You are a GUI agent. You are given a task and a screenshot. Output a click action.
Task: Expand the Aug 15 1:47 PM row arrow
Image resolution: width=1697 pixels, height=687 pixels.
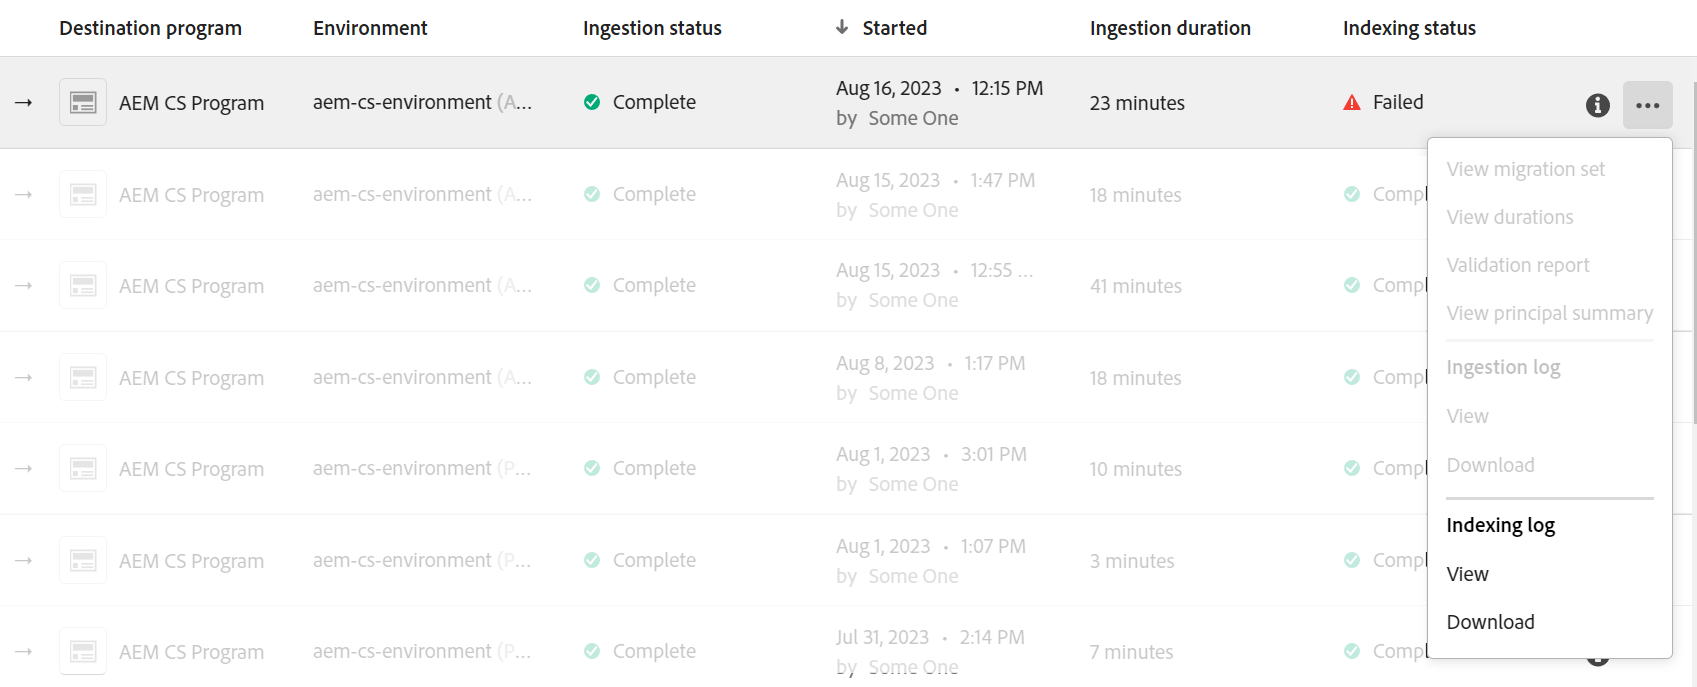click(x=24, y=194)
